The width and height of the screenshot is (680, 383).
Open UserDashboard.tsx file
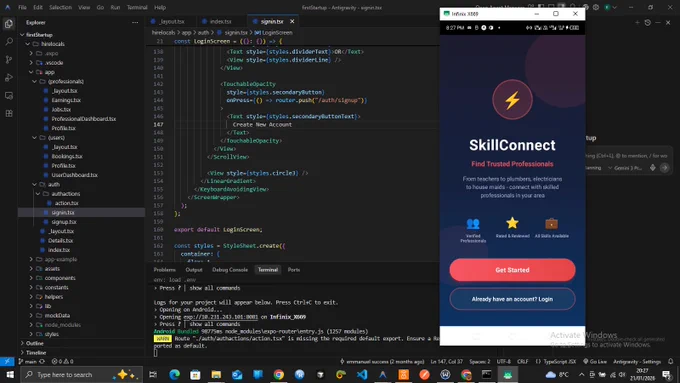point(74,175)
